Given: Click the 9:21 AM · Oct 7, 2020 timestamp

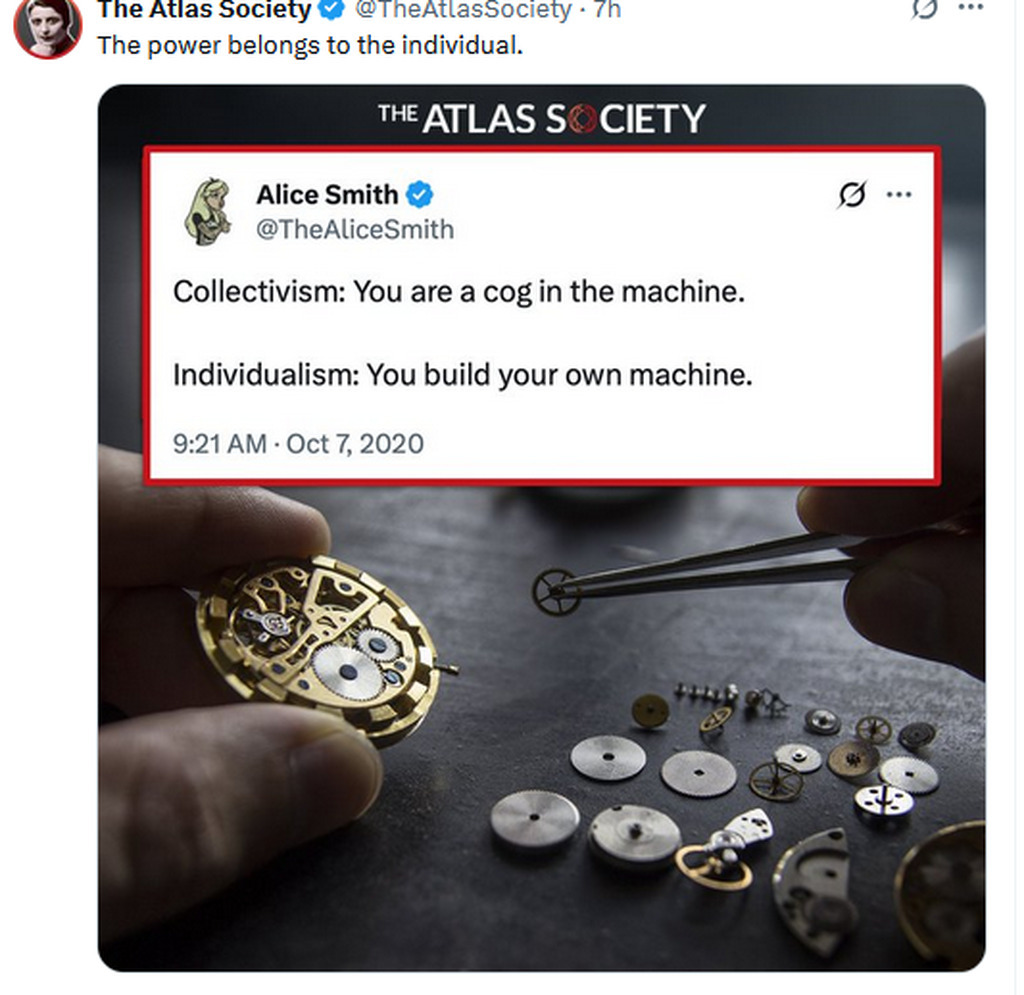Looking at the screenshot, I should [x=298, y=444].
